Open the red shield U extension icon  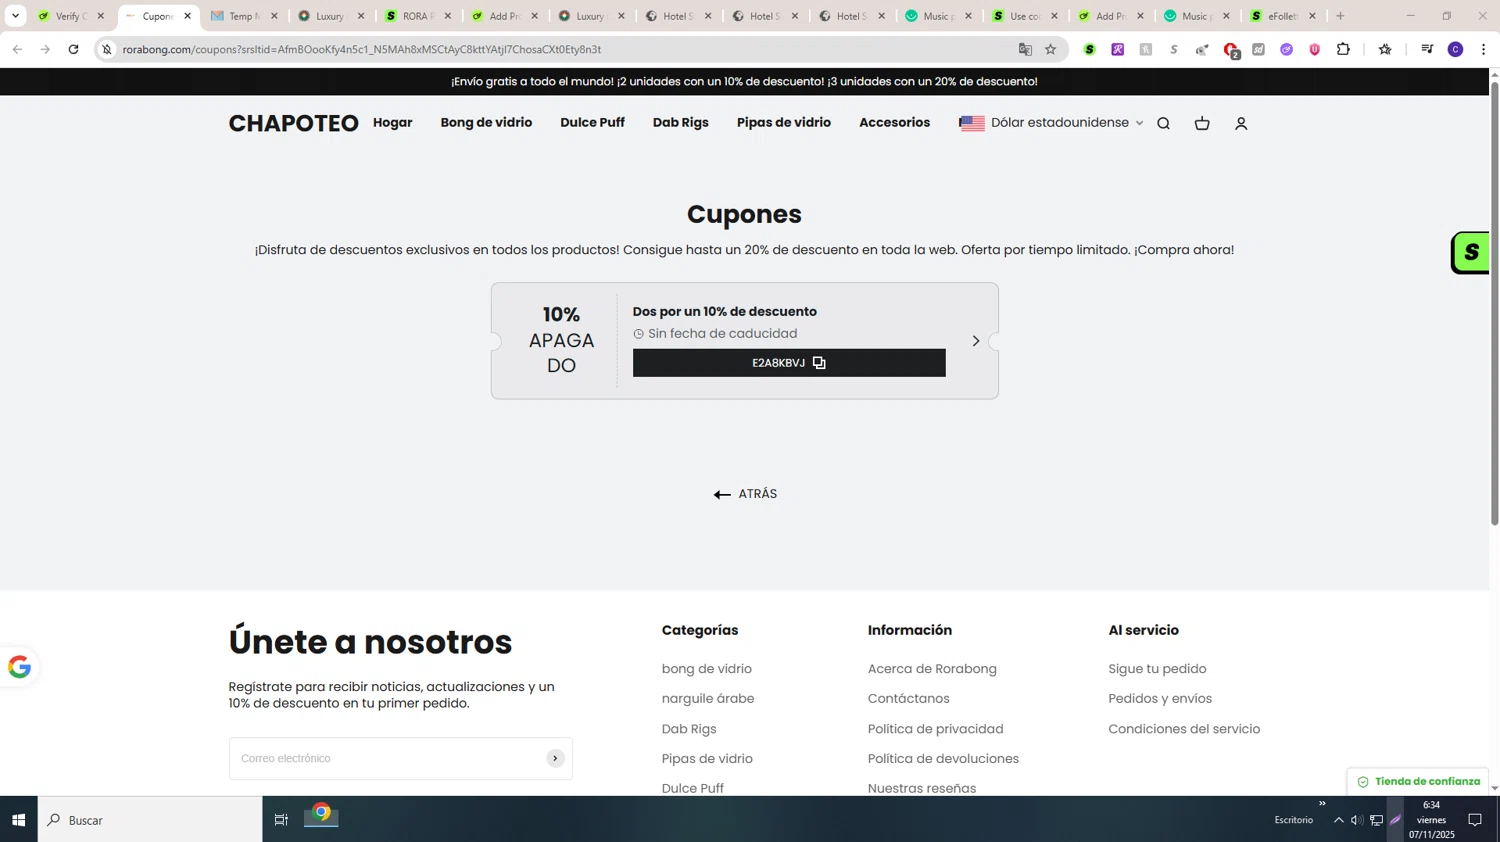click(x=1315, y=49)
